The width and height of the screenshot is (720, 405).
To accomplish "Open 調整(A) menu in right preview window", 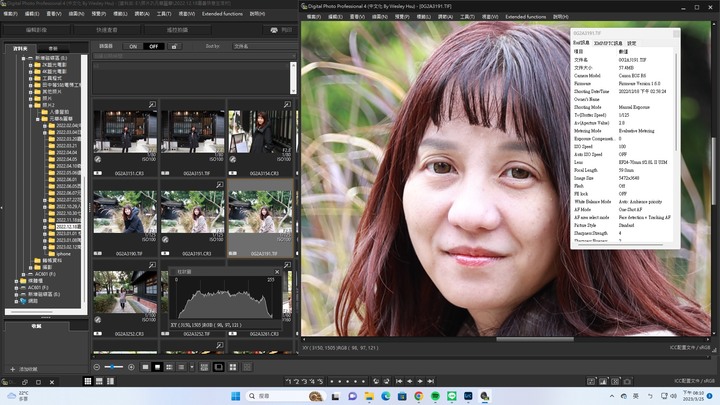I will click(445, 17).
